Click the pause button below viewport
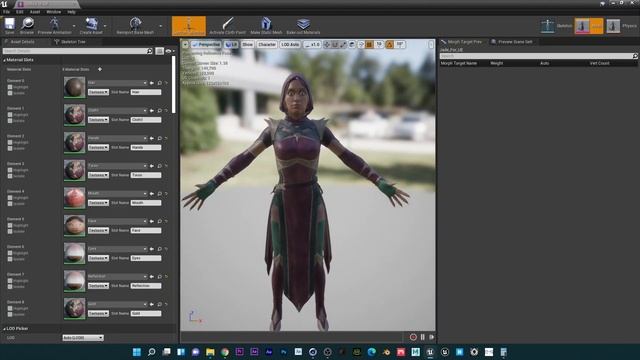The height and width of the screenshot is (360, 640). [422, 337]
